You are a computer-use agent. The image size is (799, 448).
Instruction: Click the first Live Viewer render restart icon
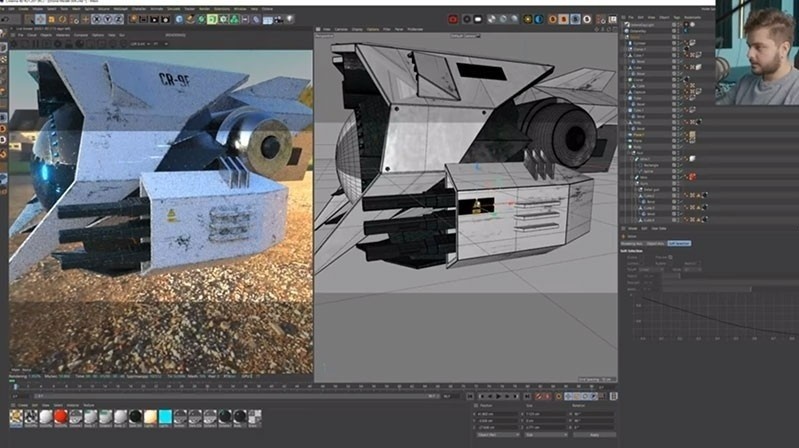point(14,44)
